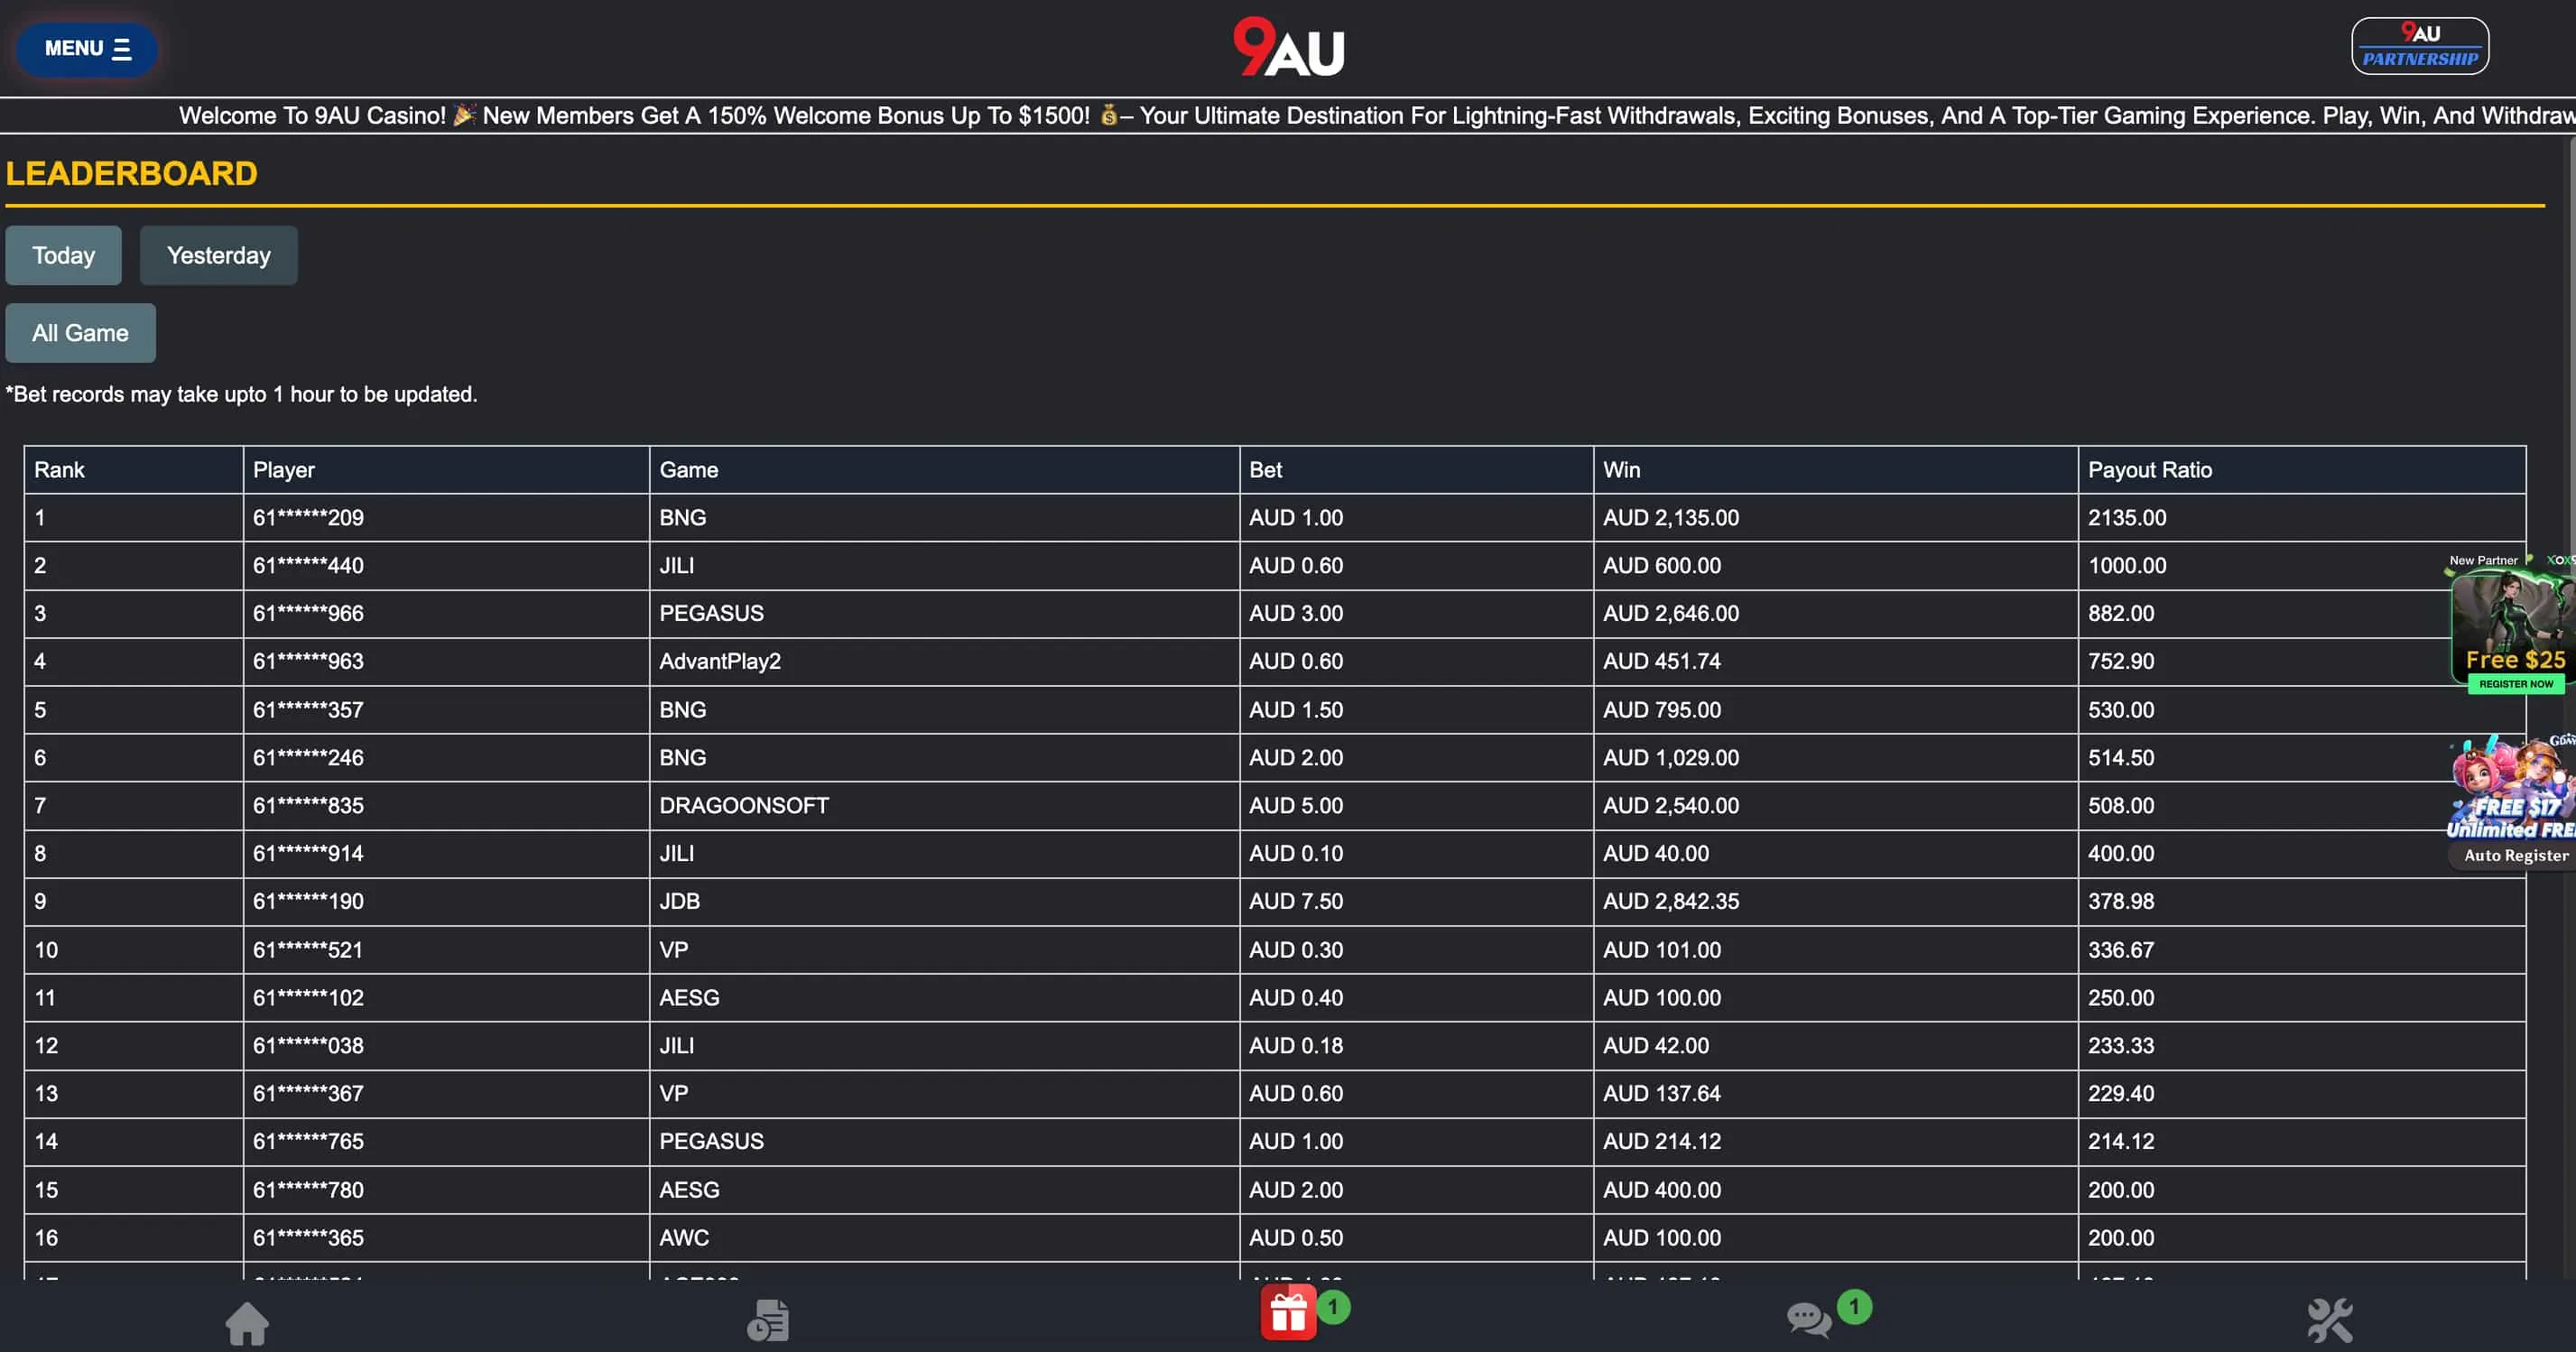Image resolution: width=2576 pixels, height=1352 pixels.
Task: Go to Home icon in bottom bar
Action: coord(247,1323)
